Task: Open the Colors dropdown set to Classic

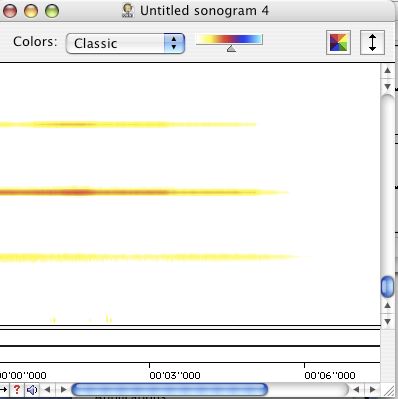Action: [x=125, y=43]
